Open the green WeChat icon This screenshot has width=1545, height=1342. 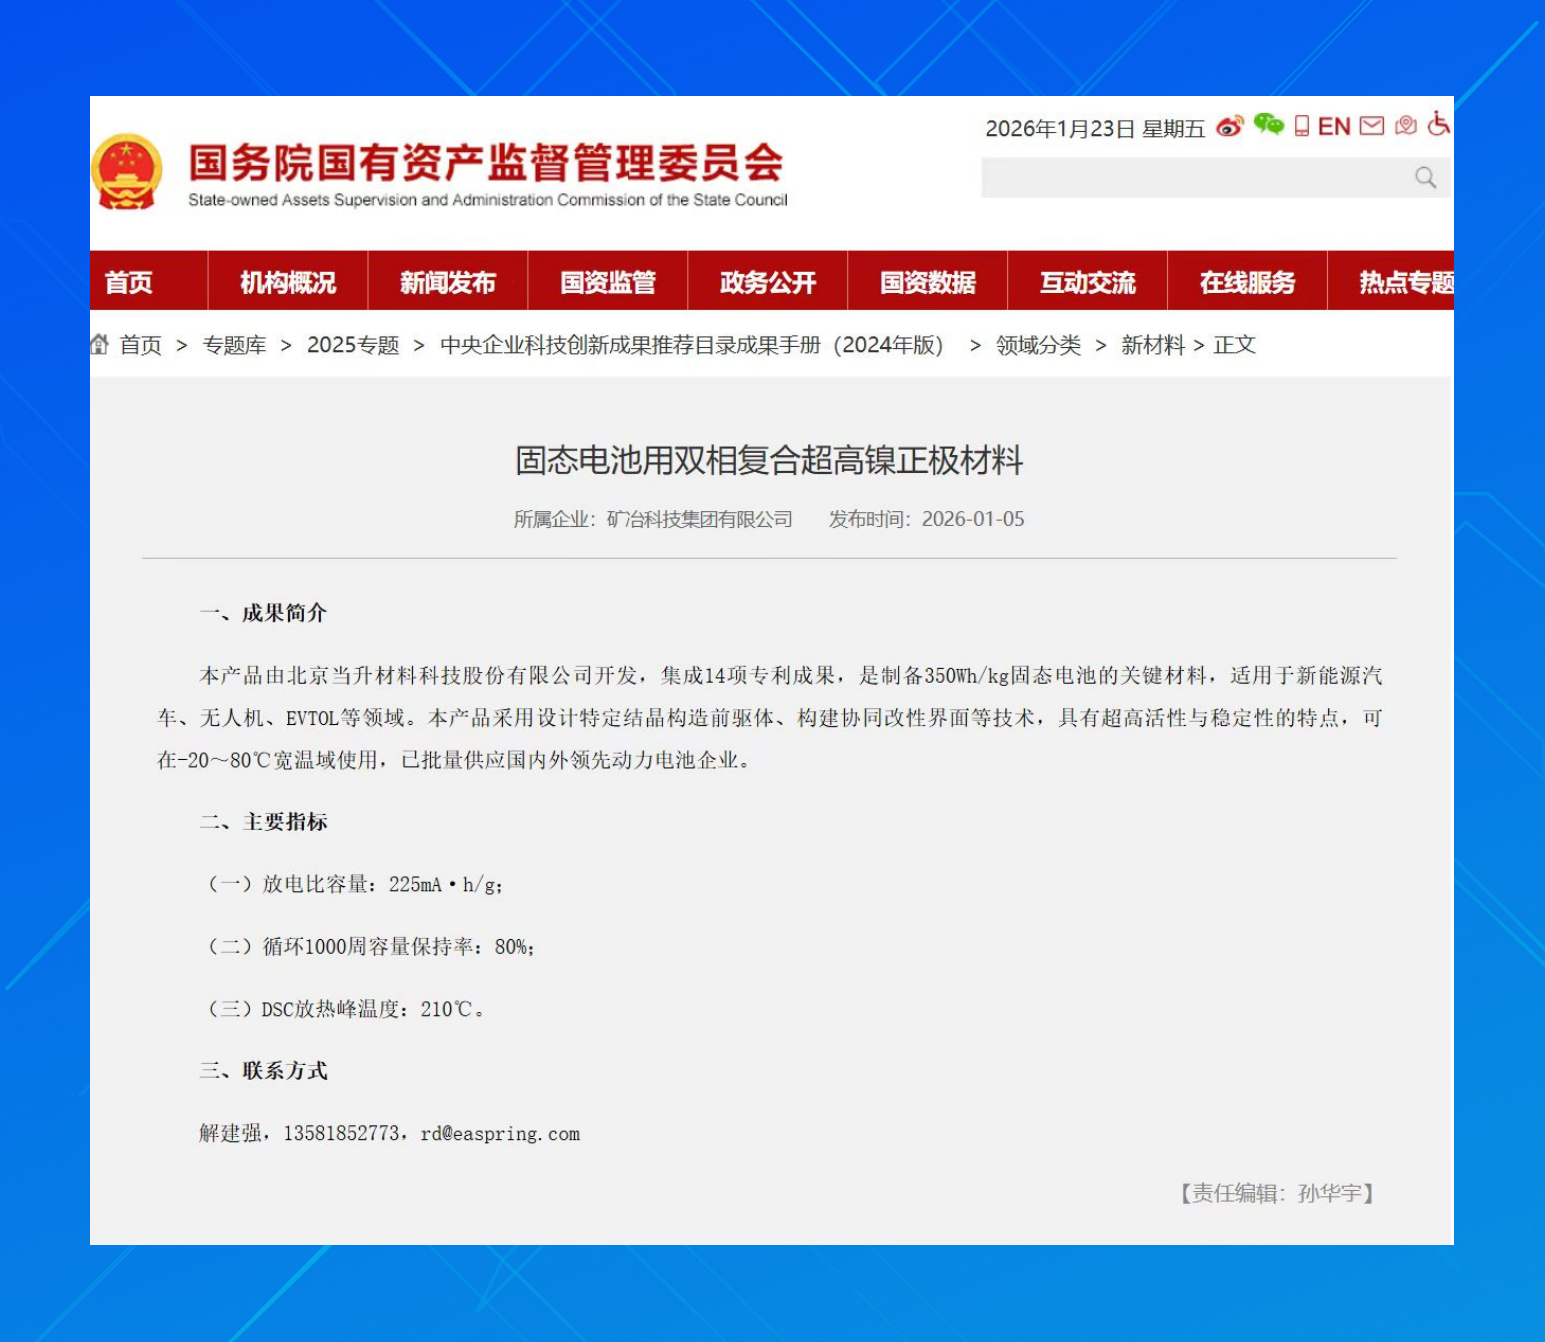(1269, 124)
